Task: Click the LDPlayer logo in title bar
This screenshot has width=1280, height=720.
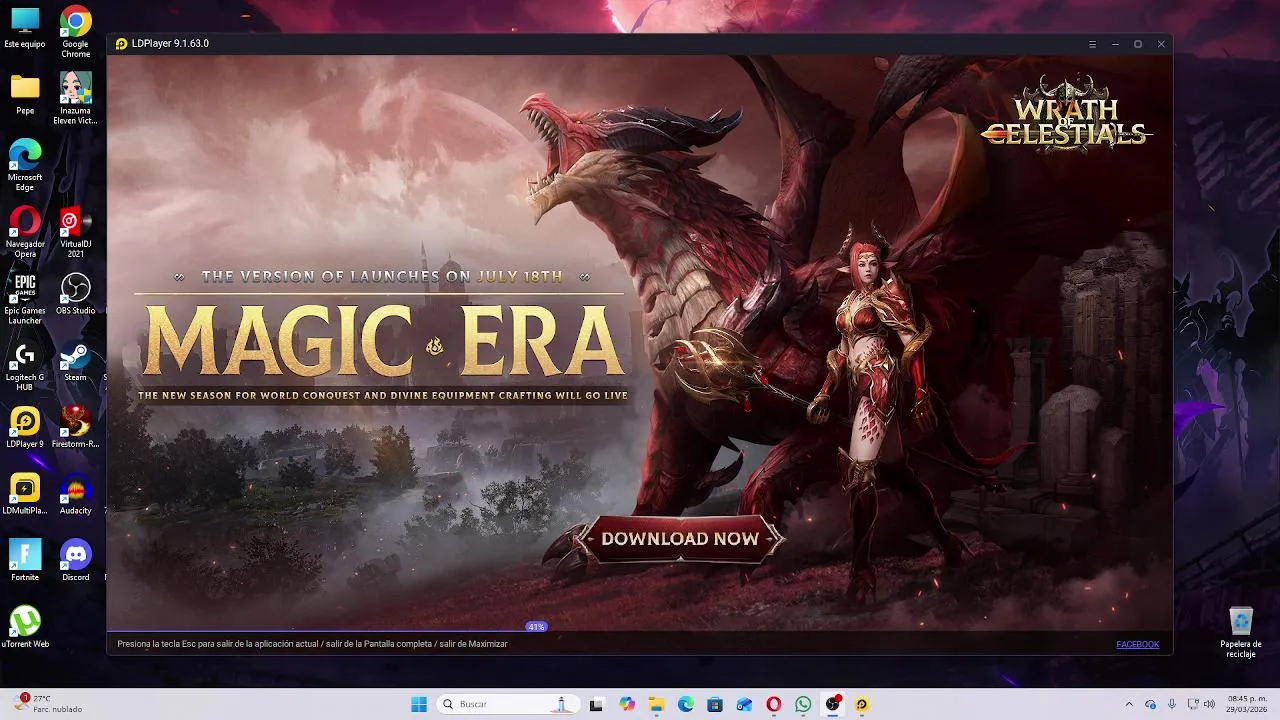Action: 122,44
